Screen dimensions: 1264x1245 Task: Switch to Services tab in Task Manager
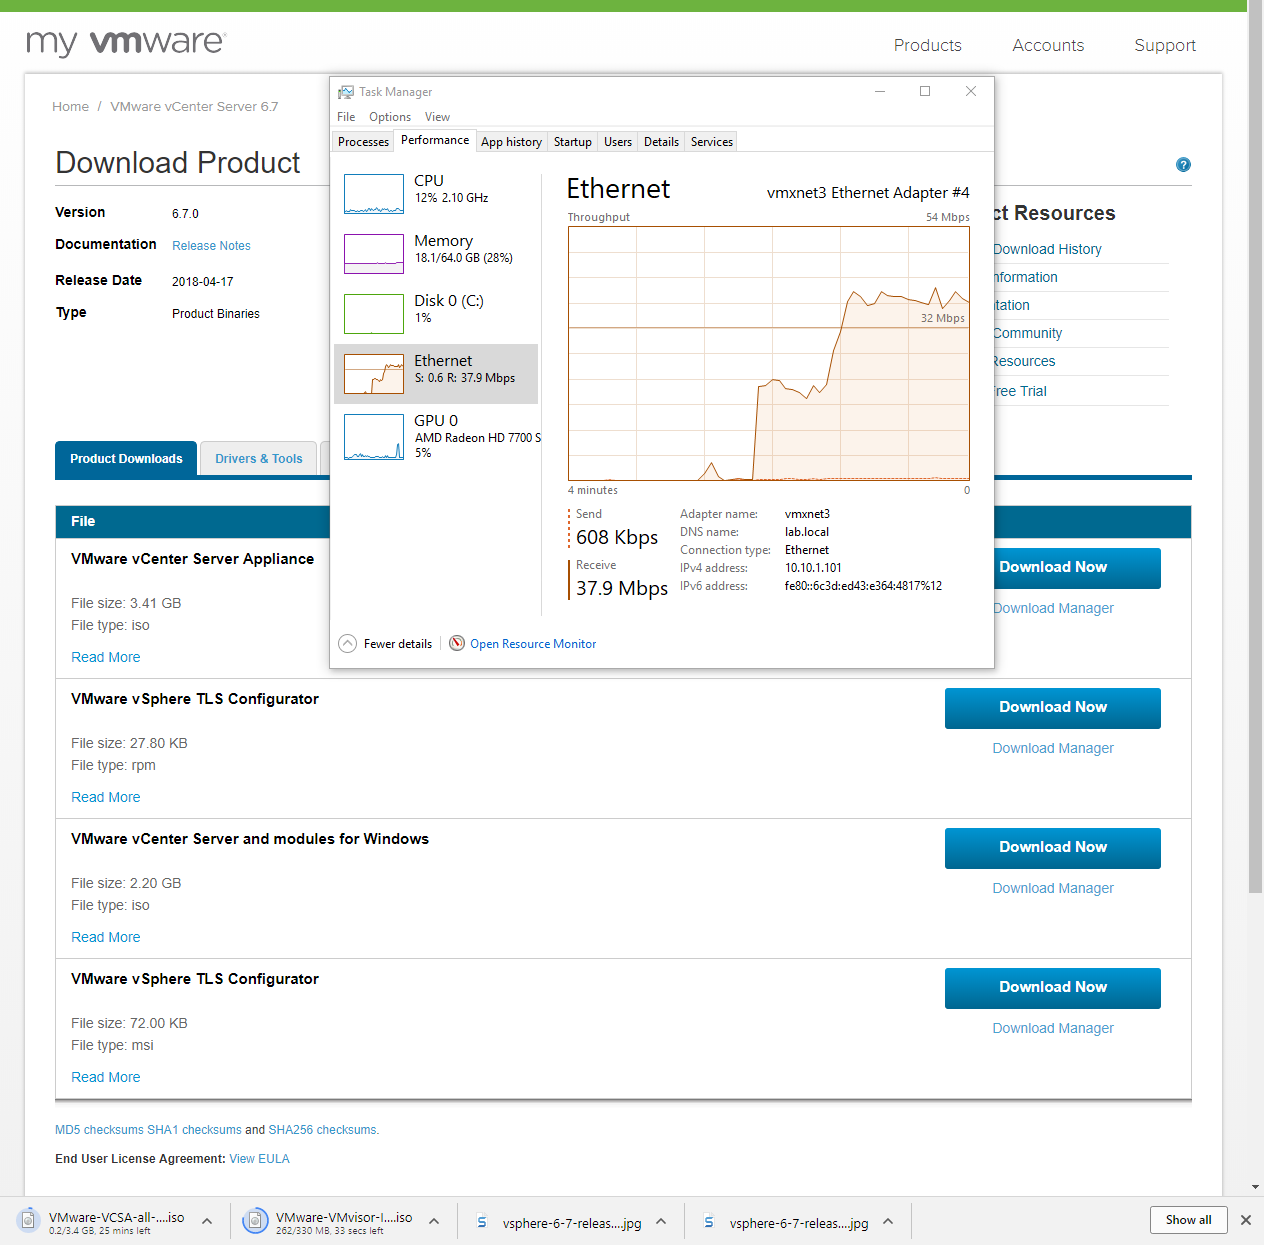coord(712,142)
